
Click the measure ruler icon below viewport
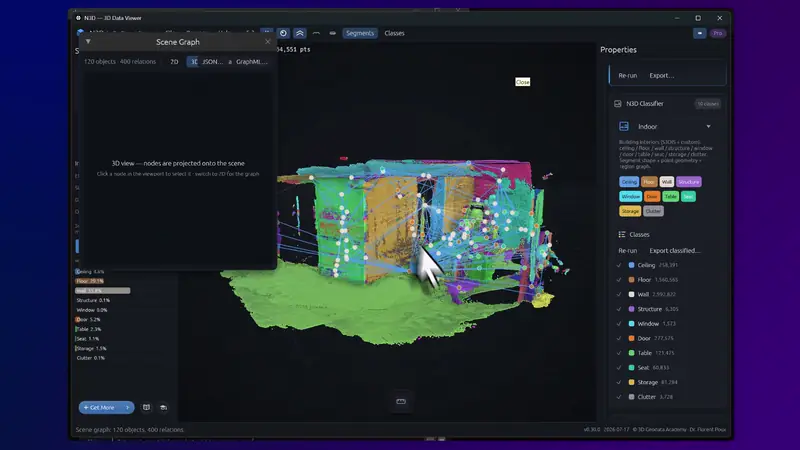(401, 402)
